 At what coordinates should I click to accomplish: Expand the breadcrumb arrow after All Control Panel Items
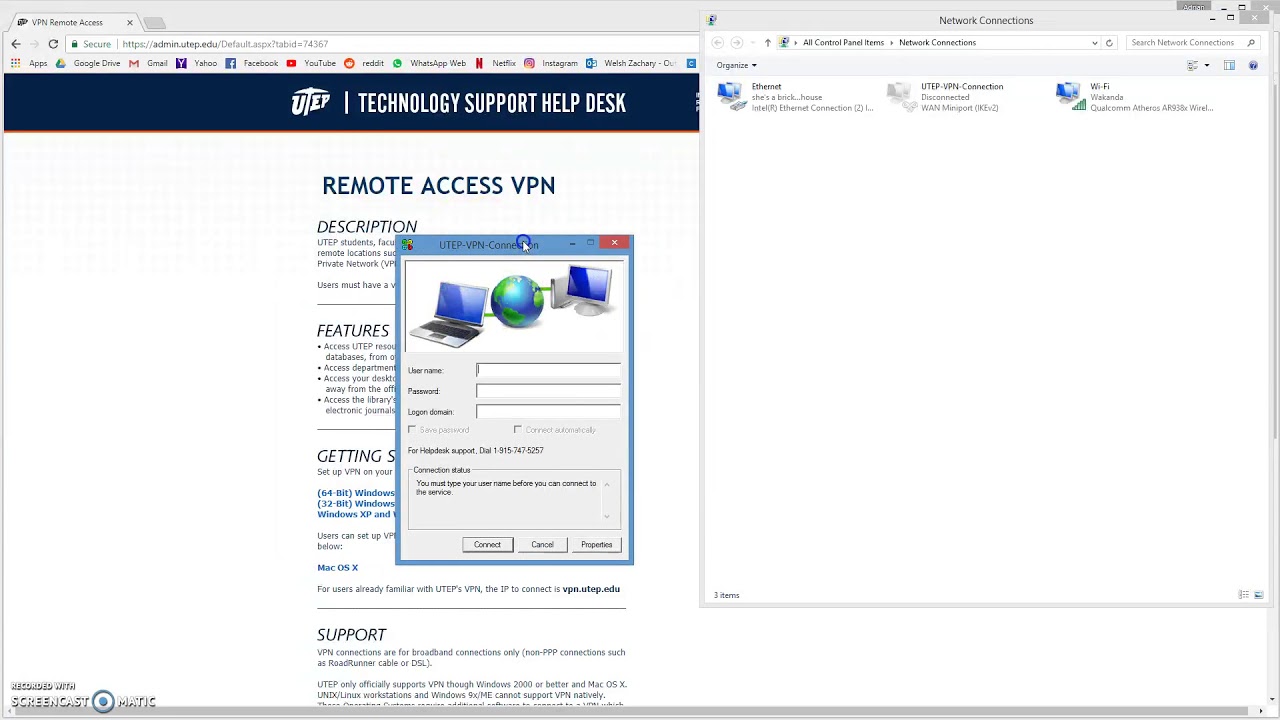pos(892,42)
